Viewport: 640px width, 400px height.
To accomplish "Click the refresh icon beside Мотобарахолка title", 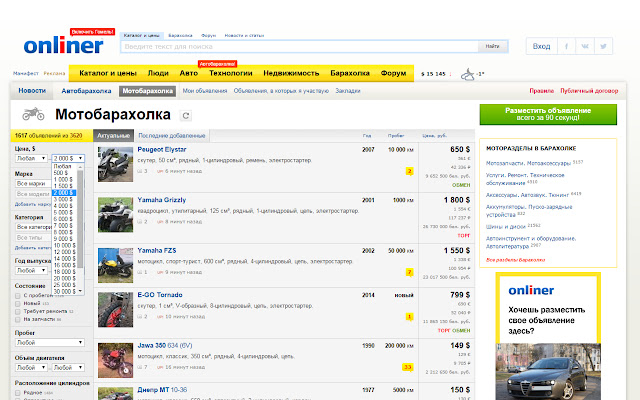I will tap(186, 116).
